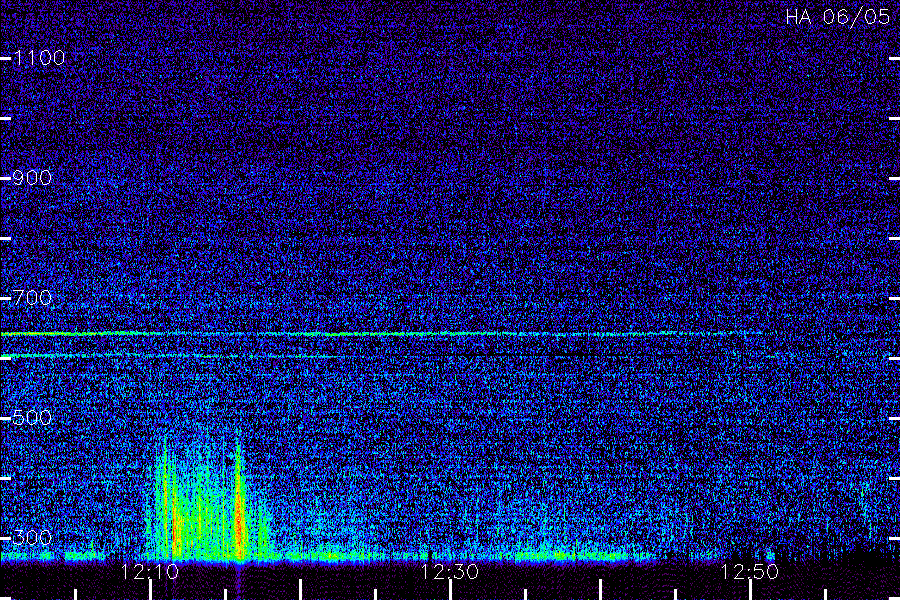Viewport: 900px width, 600px height.
Task: Click the HA 06/05 date label
Action: point(837,17)
